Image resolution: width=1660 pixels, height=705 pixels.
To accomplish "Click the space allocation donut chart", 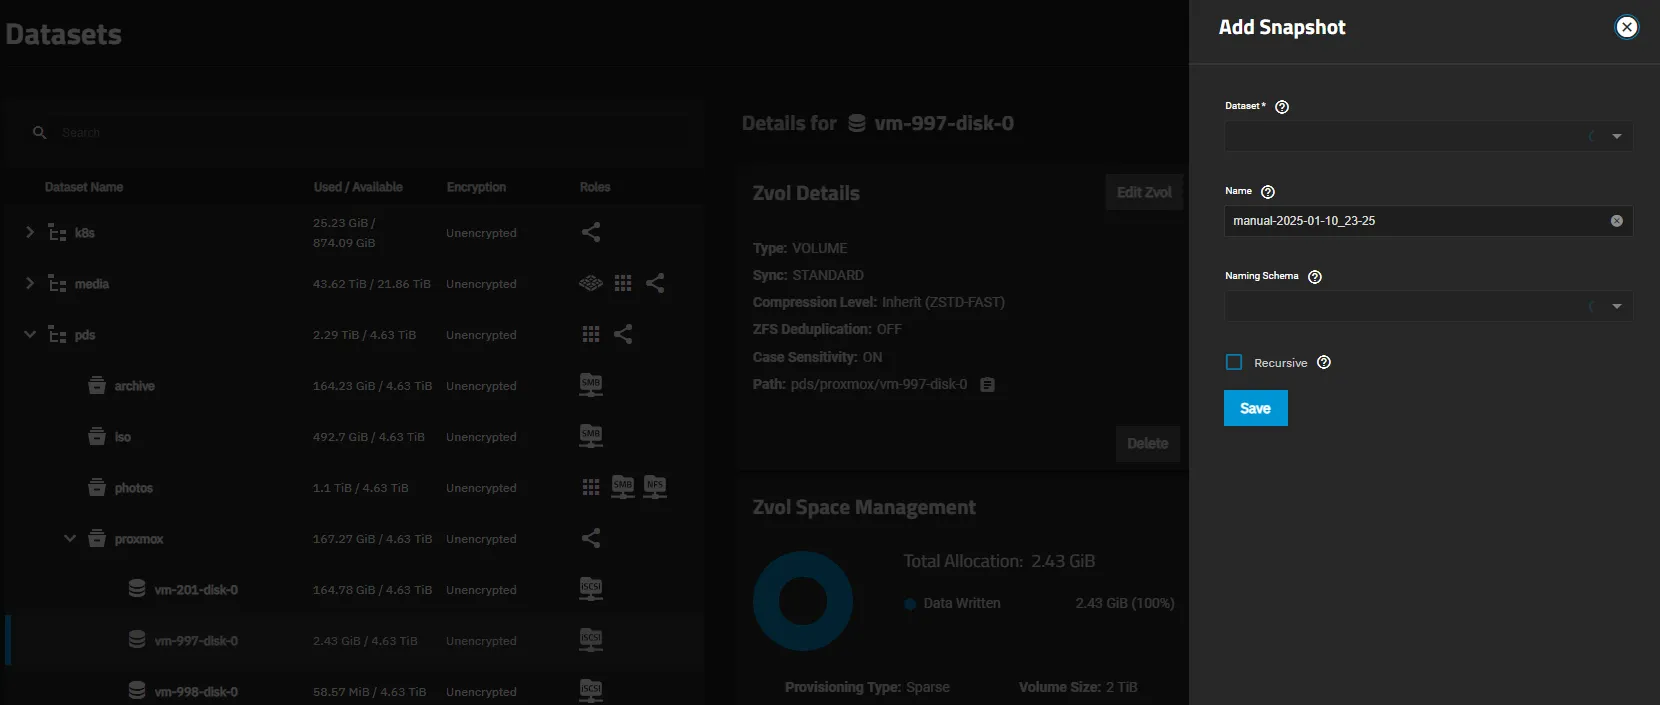I will click(x=803, y=601).
